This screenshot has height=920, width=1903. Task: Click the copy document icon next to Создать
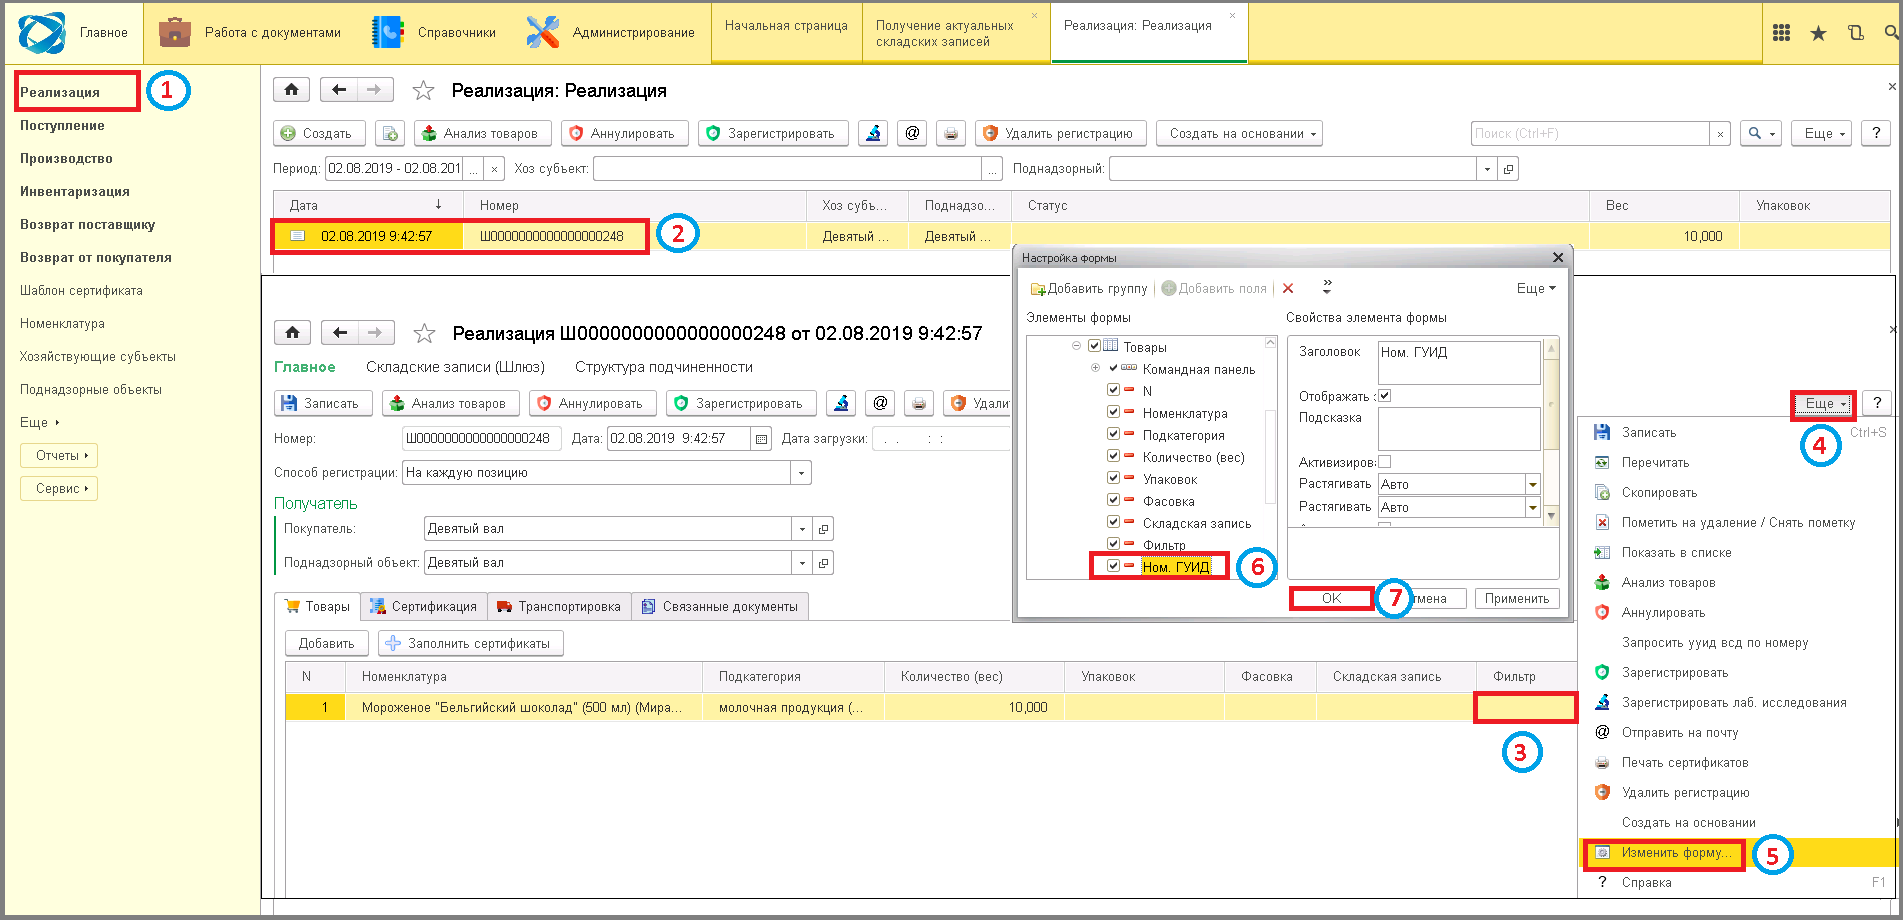(390, 133)
